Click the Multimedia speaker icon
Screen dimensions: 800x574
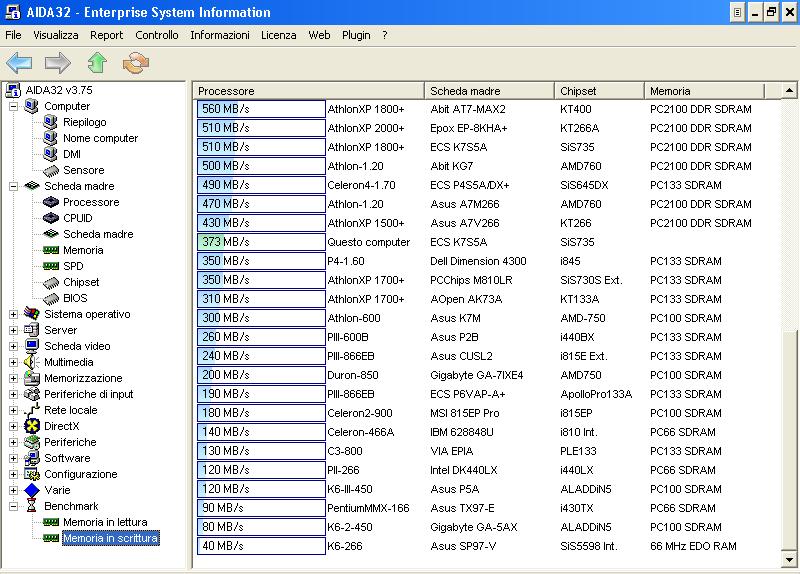pos(32,362)
